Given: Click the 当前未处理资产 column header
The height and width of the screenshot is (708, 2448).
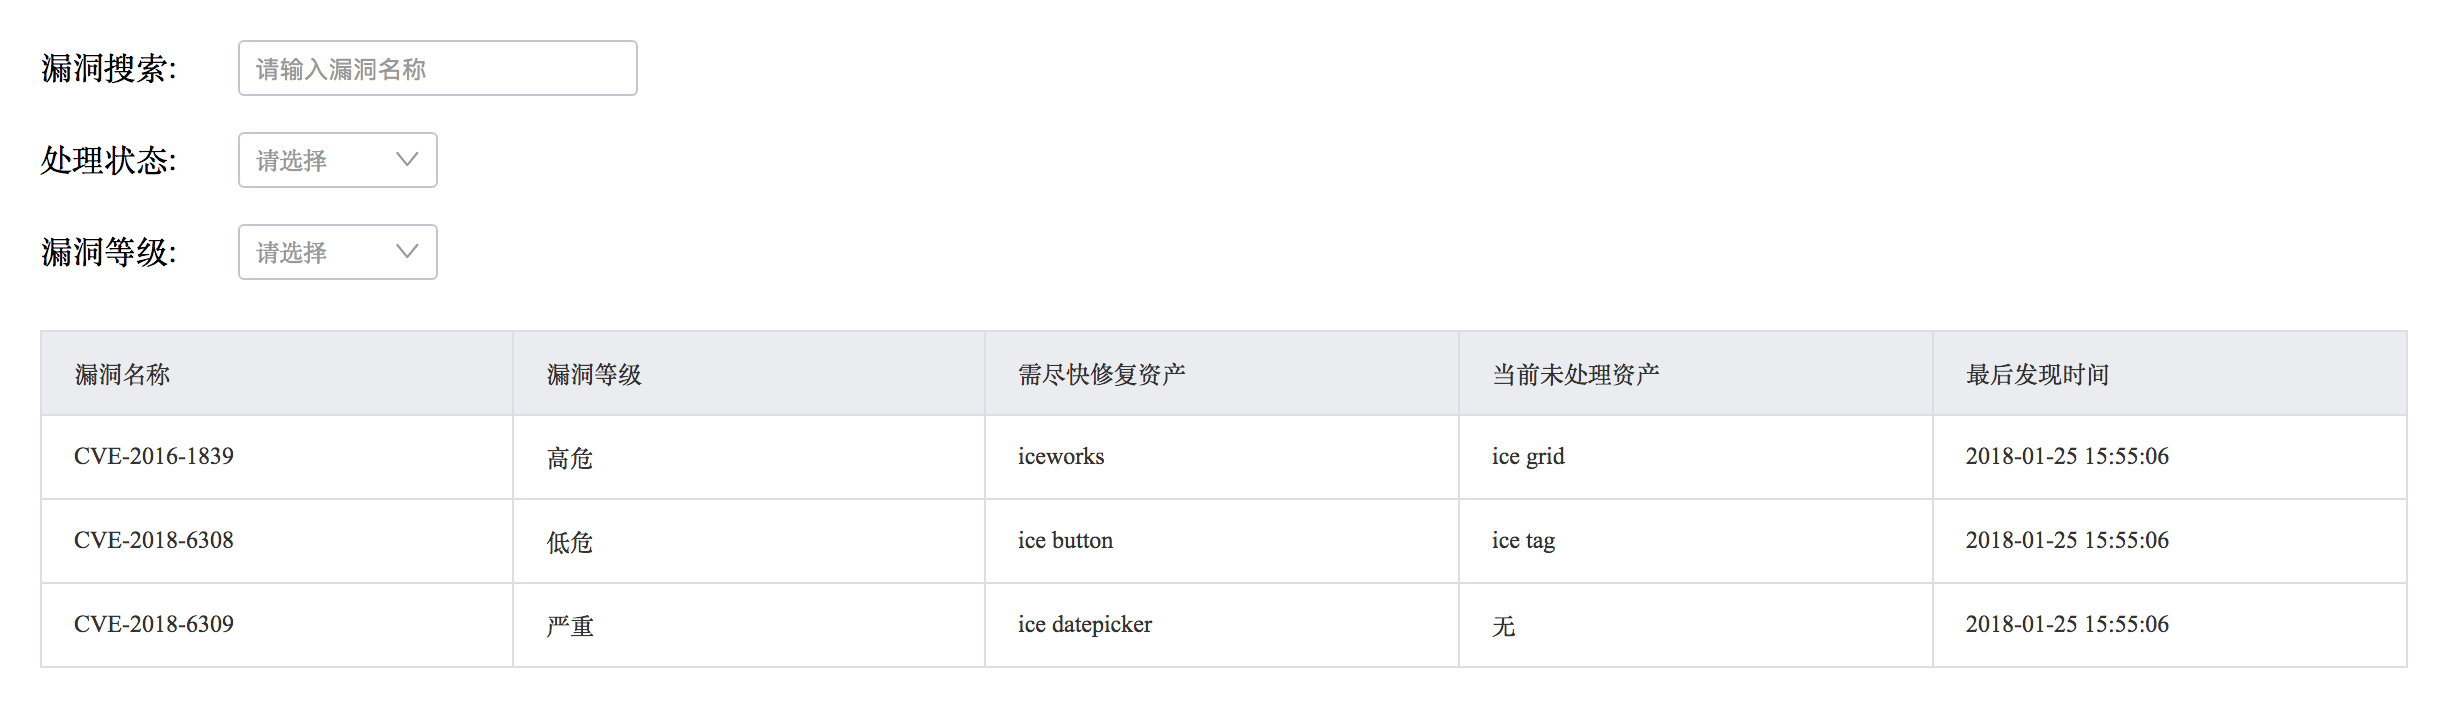Looking at the screenshot, I should point(1575,375).
